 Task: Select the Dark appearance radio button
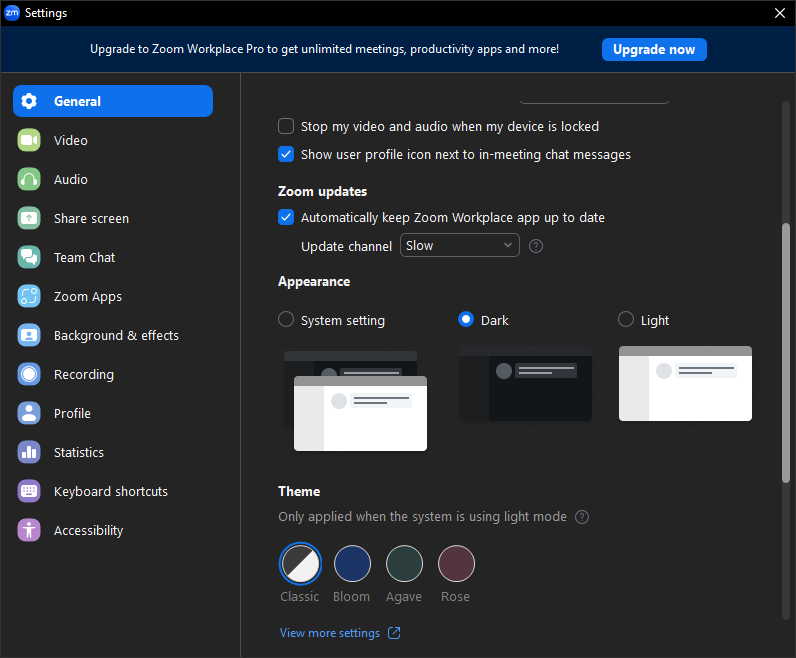(466, 319)
